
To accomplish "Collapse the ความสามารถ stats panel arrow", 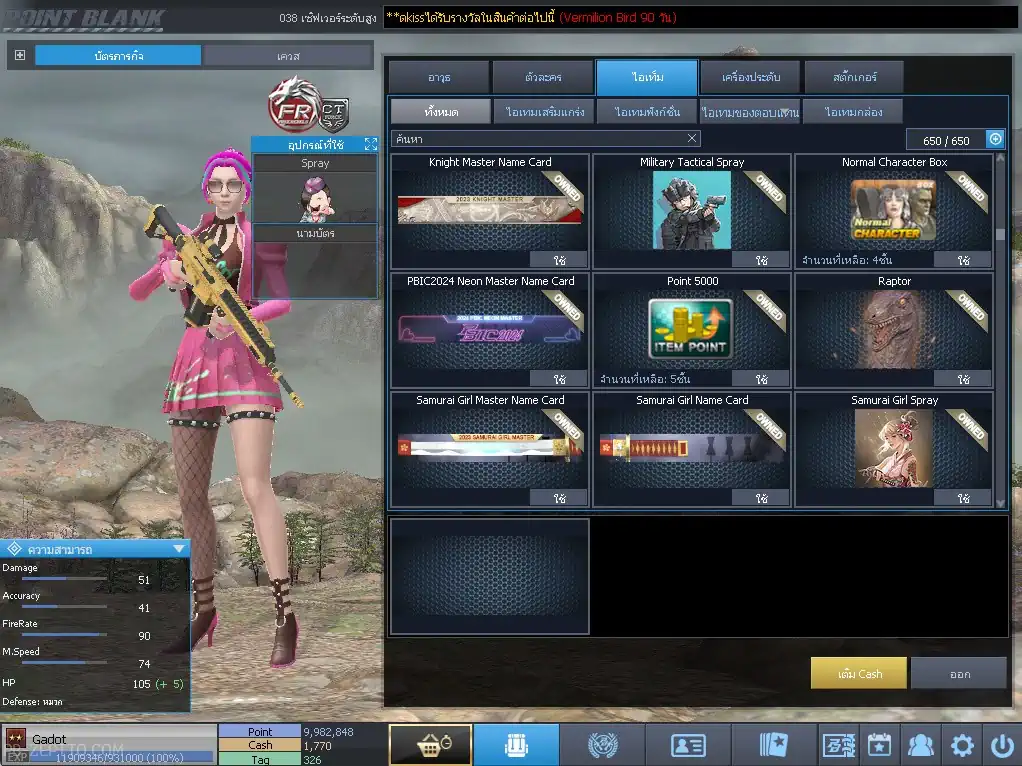I will [178, 548].
